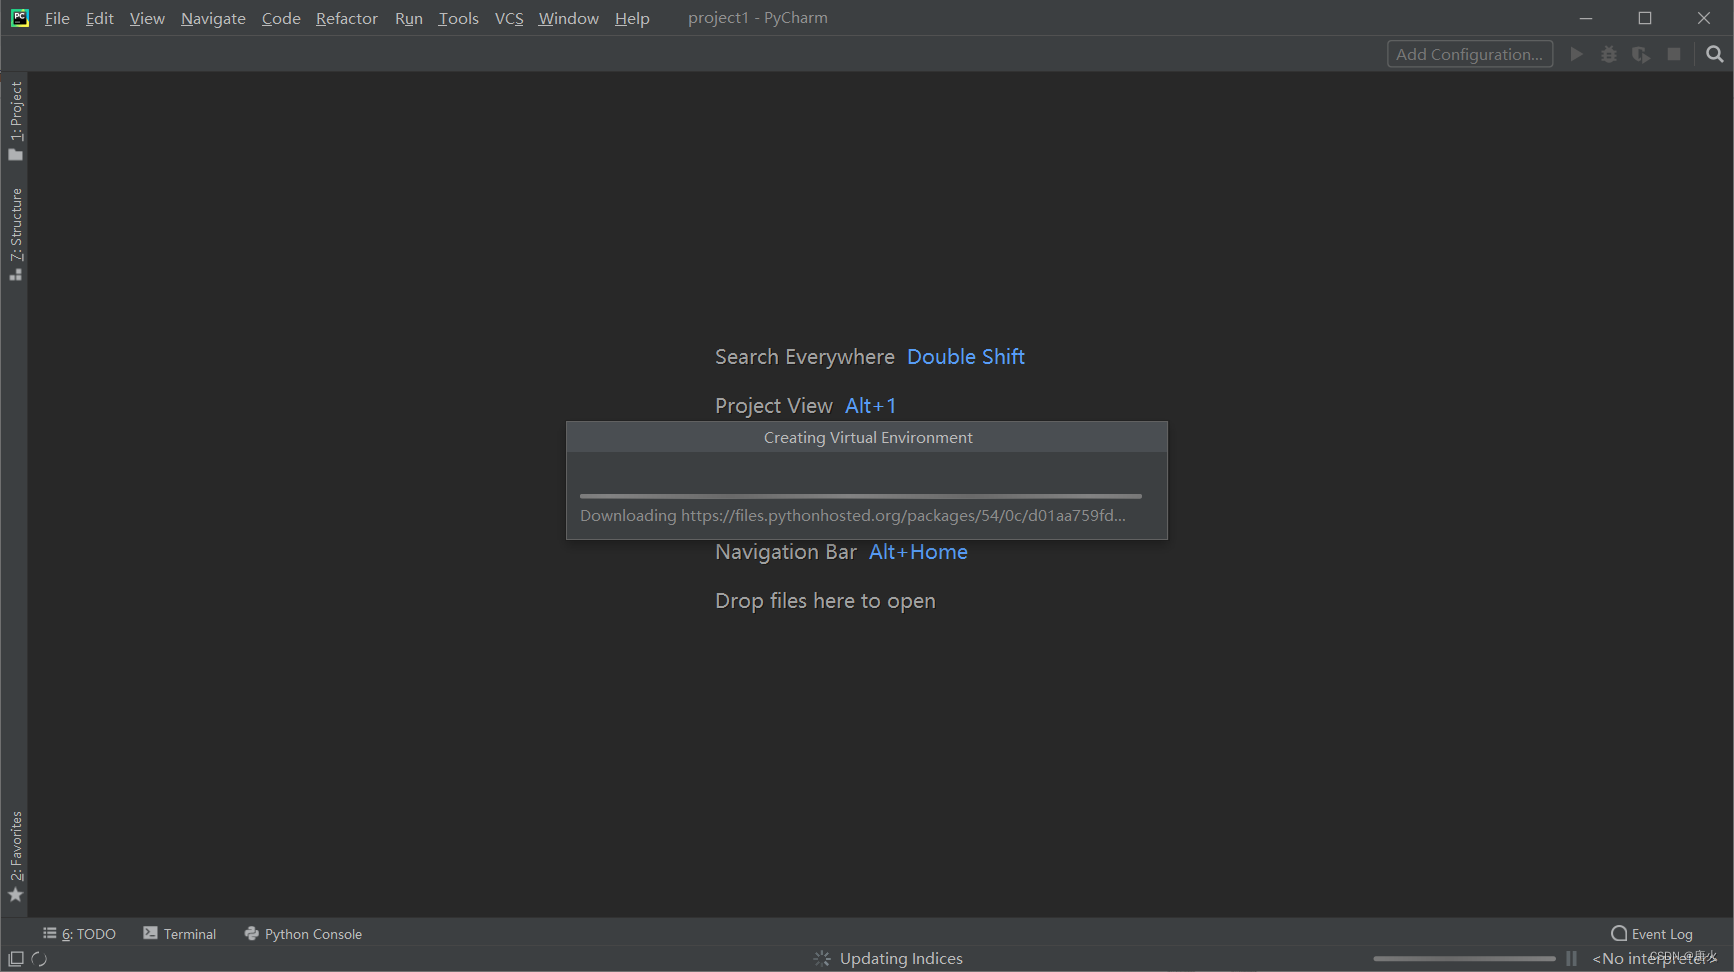Click the Drop files here to open text
Image resolution: width=1734 pixels, height=972 pixels.
825,601
